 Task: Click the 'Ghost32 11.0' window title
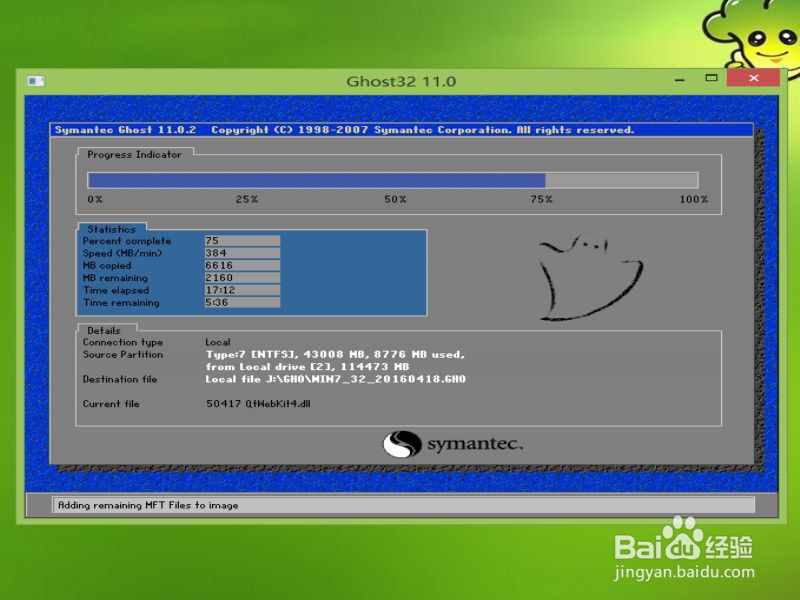[x=401, y=82]
